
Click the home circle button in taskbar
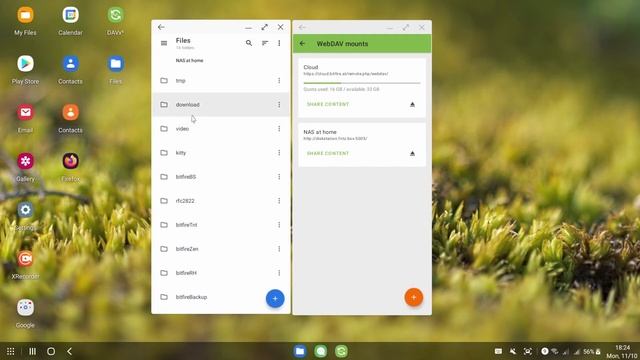51,351
